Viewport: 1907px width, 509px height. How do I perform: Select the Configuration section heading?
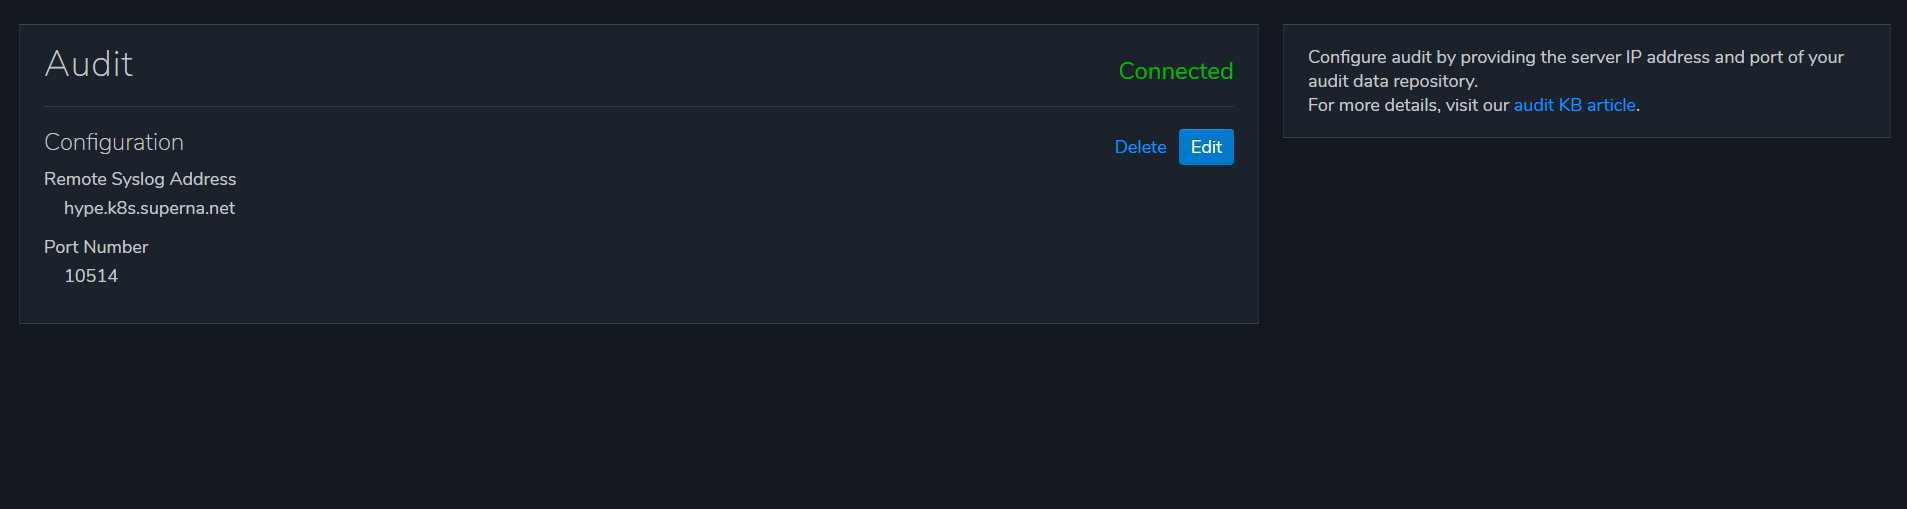click(x=114, y=142)
